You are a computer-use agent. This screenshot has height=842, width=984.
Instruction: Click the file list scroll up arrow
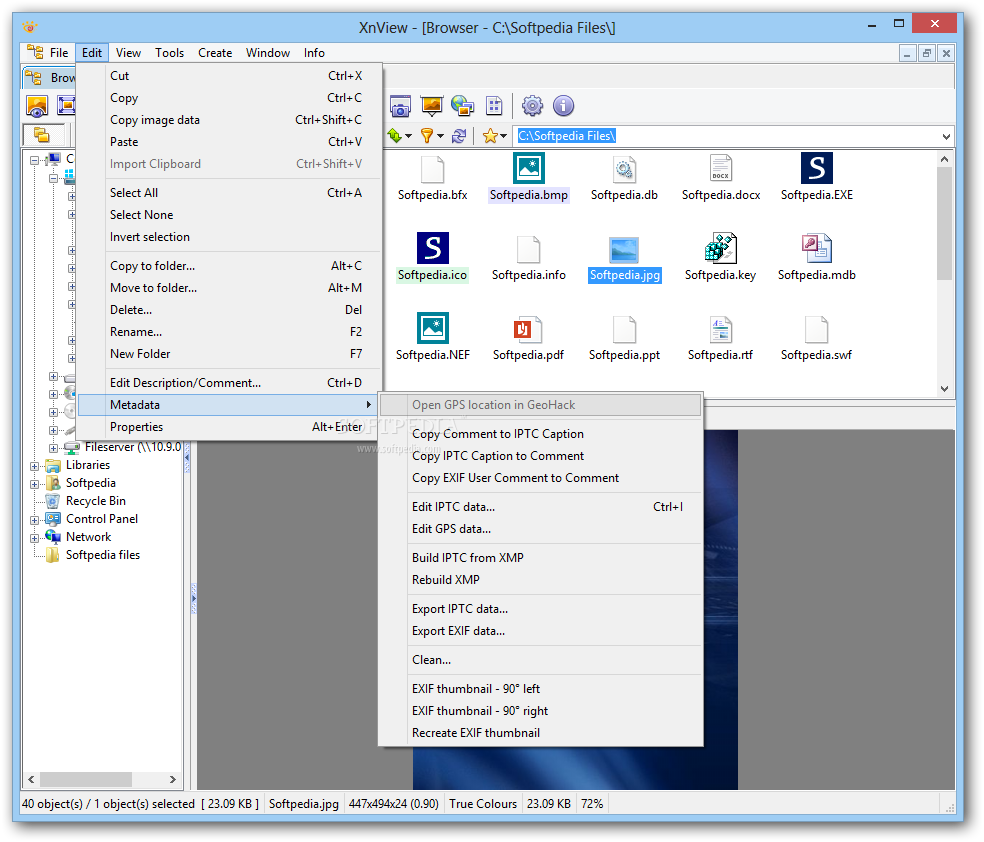click(x=944, y=159)
